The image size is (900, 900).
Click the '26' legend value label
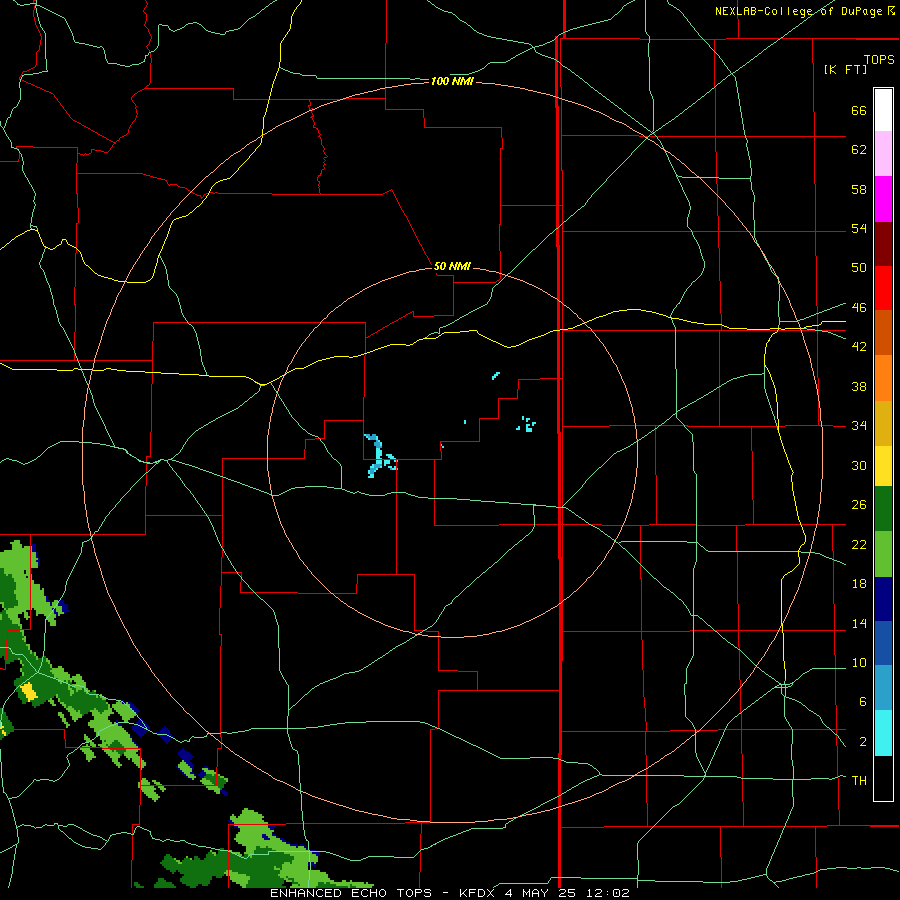tap(859, 505)
